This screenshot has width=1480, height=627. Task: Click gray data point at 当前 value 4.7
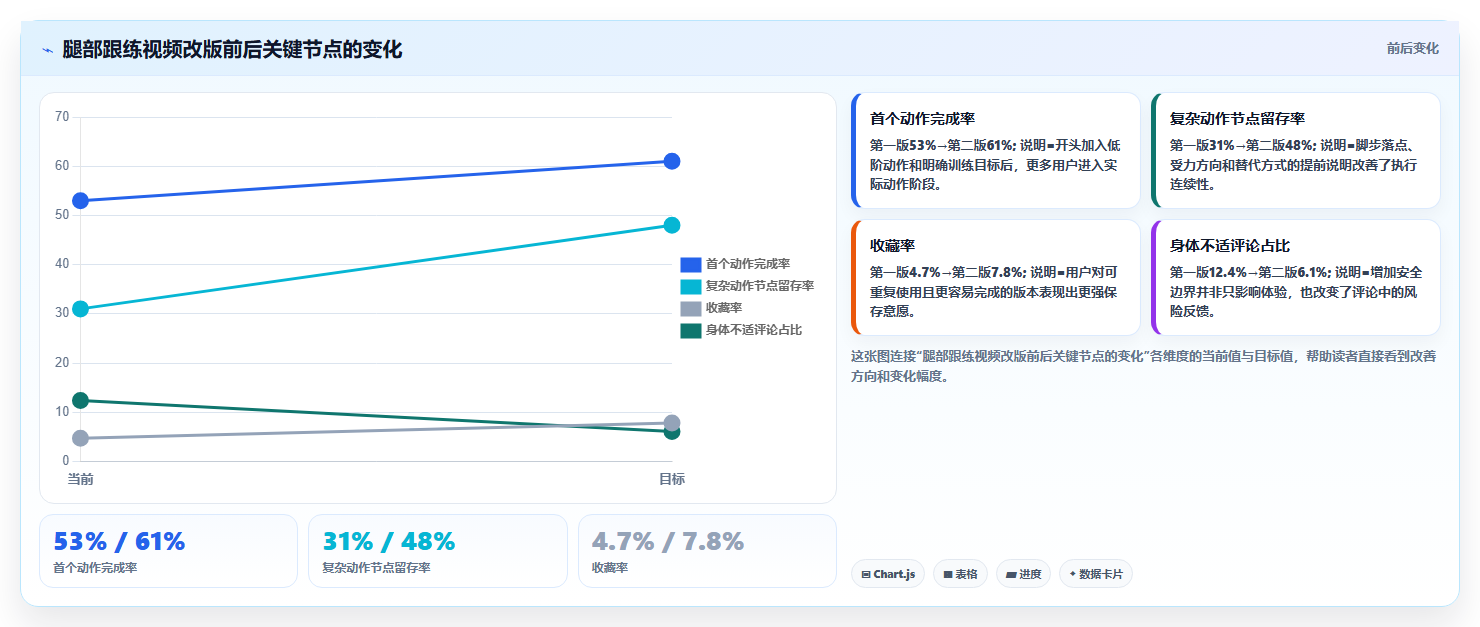(81, 438)
